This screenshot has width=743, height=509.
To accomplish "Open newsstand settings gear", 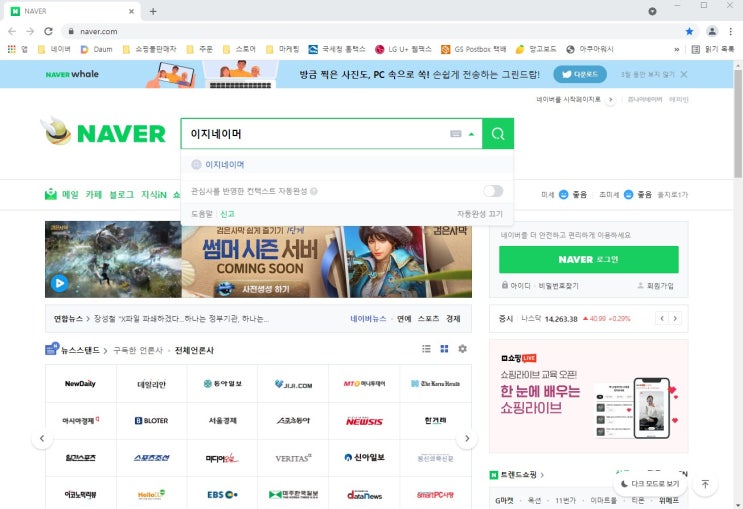I will [462, 349].
